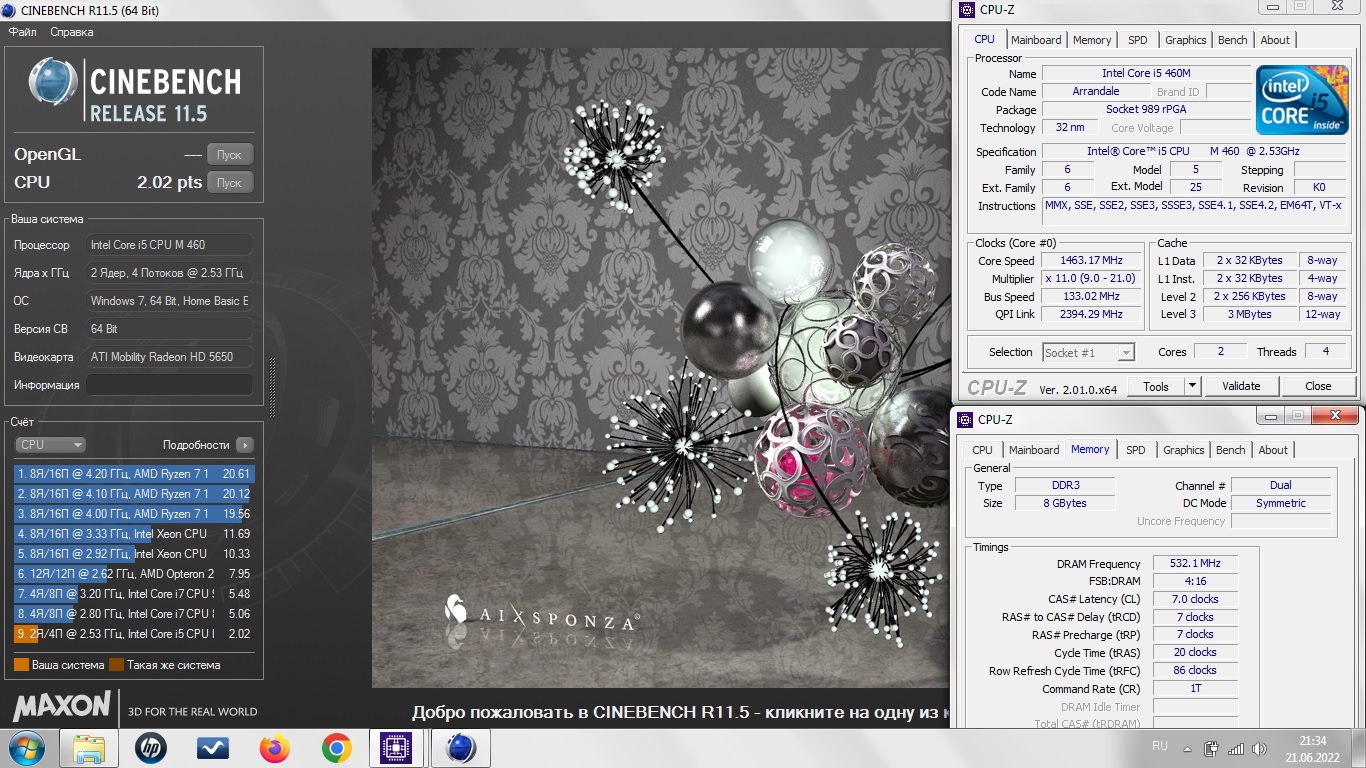The width and height of the screenshot is (1366, 768).
Task: Open Bench tab in lower CPU-Z
Action: click(x=1231, y=450)
